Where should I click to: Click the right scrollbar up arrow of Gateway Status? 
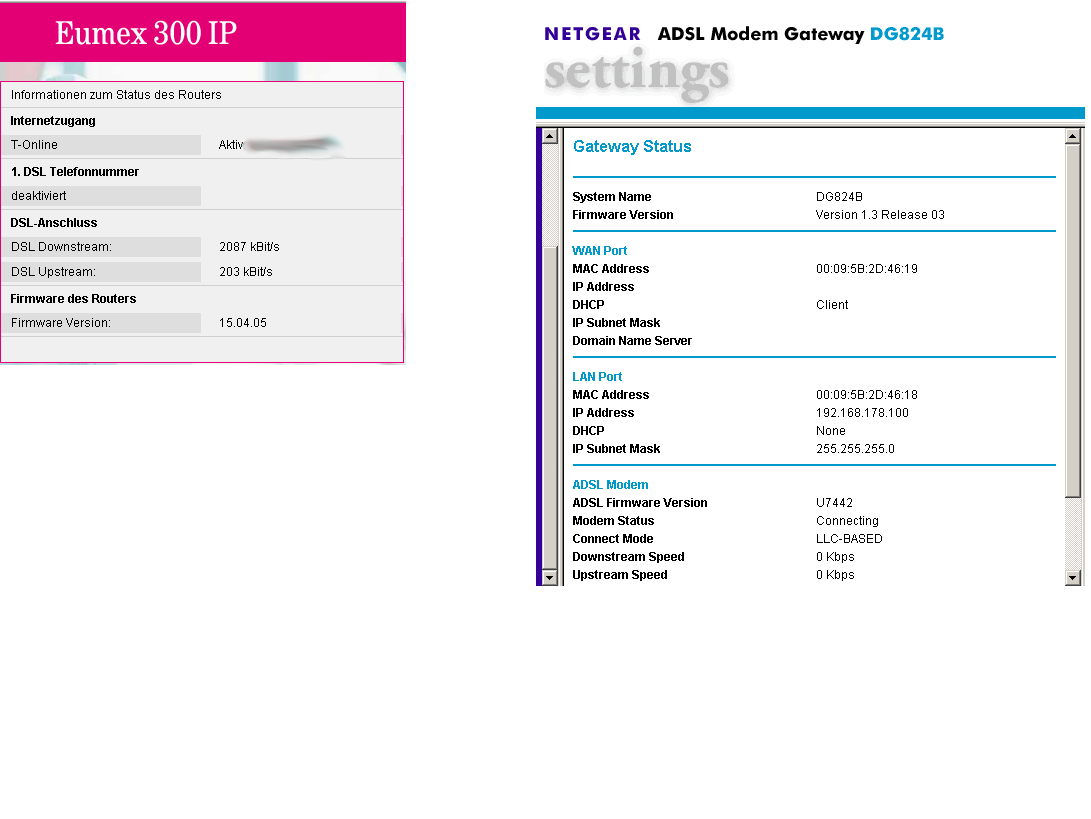(1072, 136)
